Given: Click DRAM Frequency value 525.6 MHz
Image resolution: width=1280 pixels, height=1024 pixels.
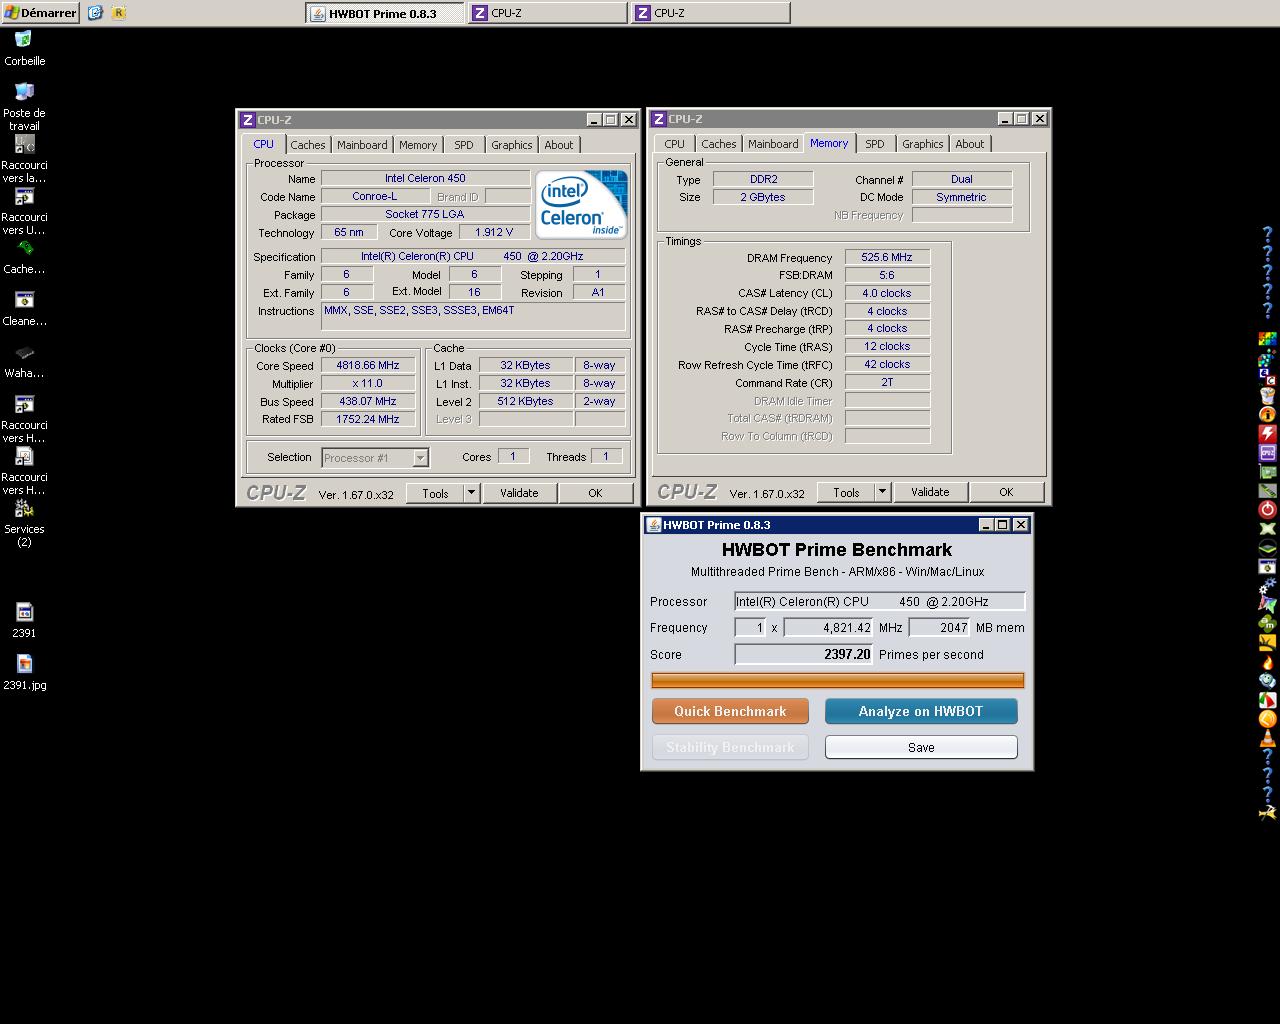Looking at the screenshot, I should (x=887, y=257).
